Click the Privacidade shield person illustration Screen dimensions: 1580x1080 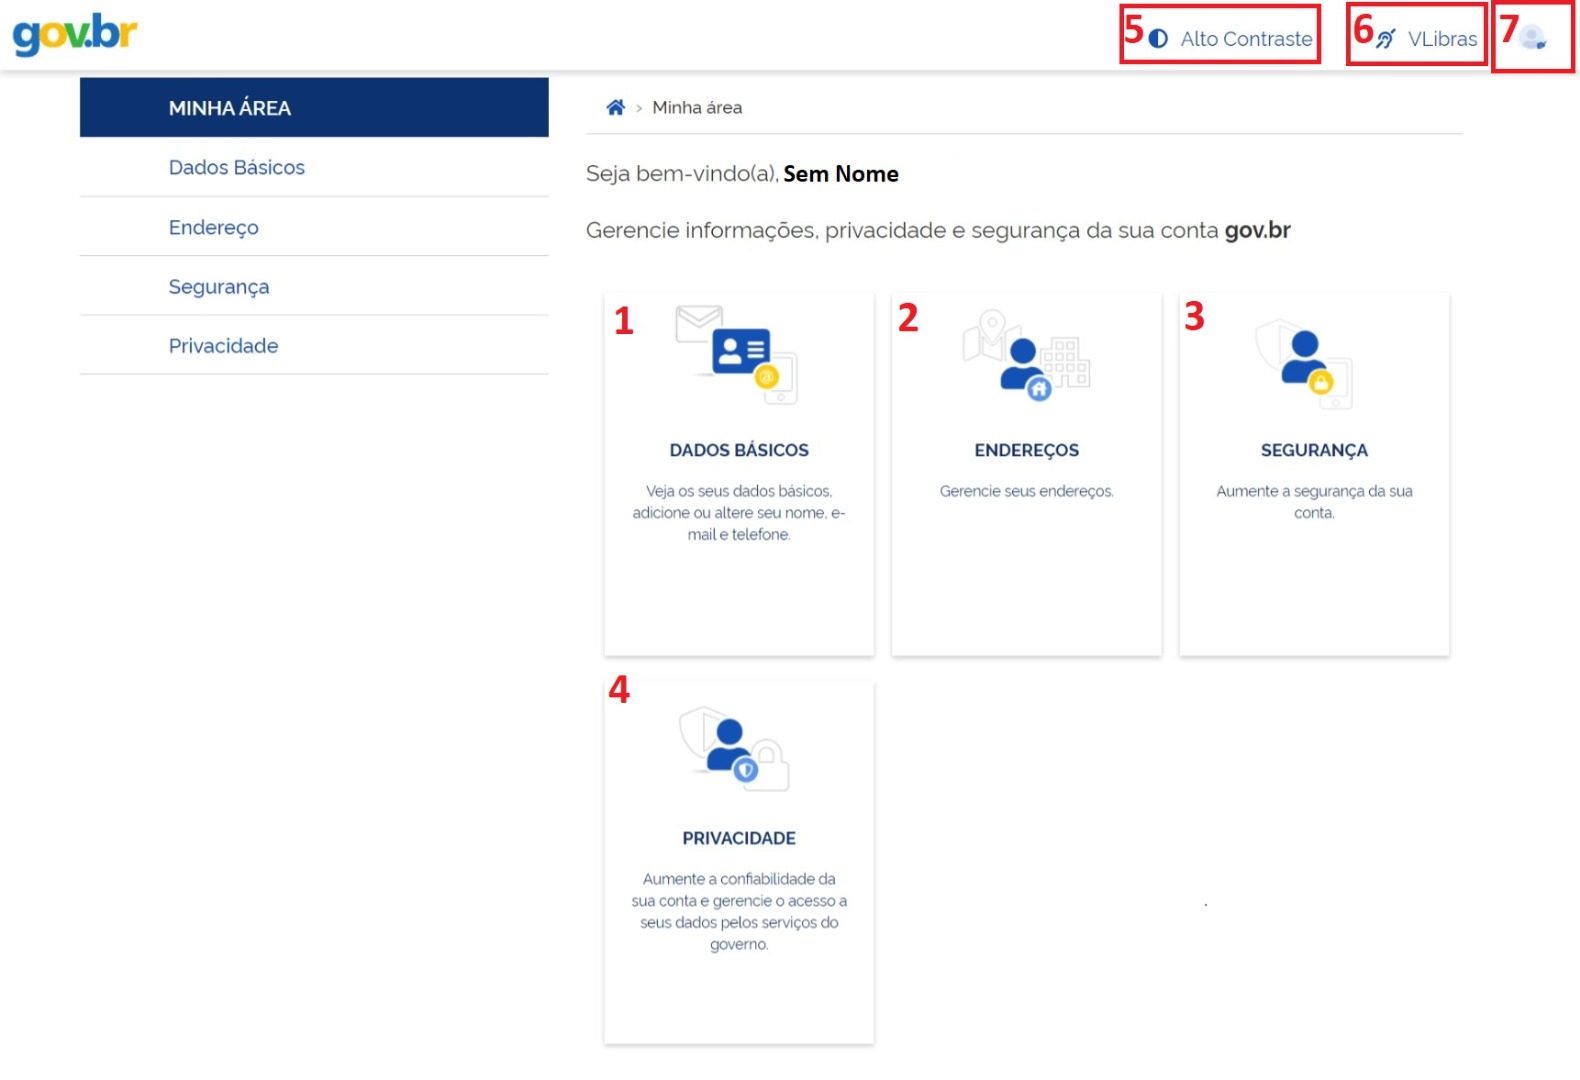(734, 749)
